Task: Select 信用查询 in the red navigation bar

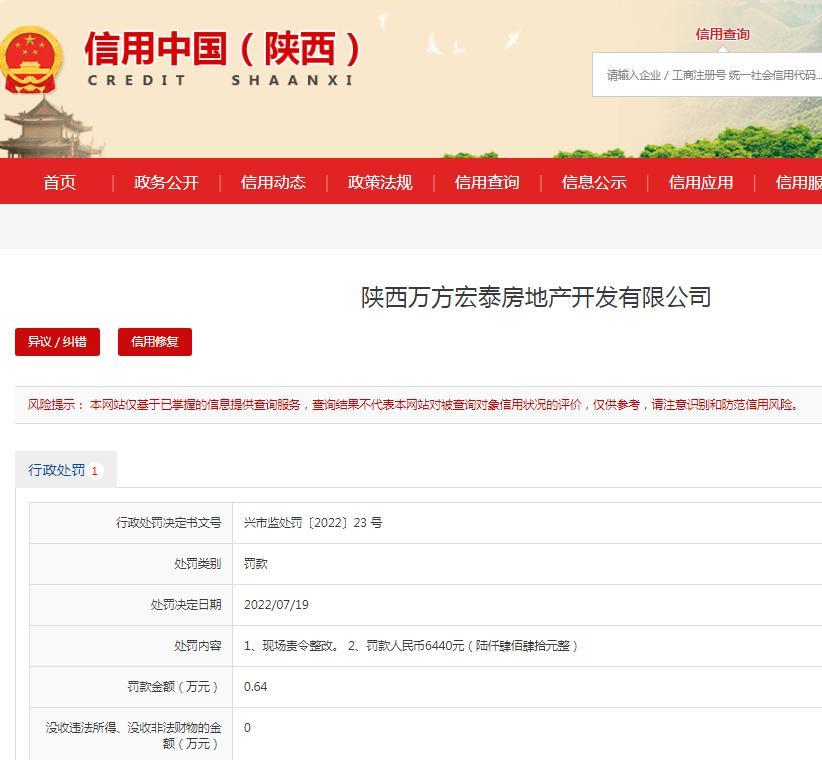Action: [487, 182]
